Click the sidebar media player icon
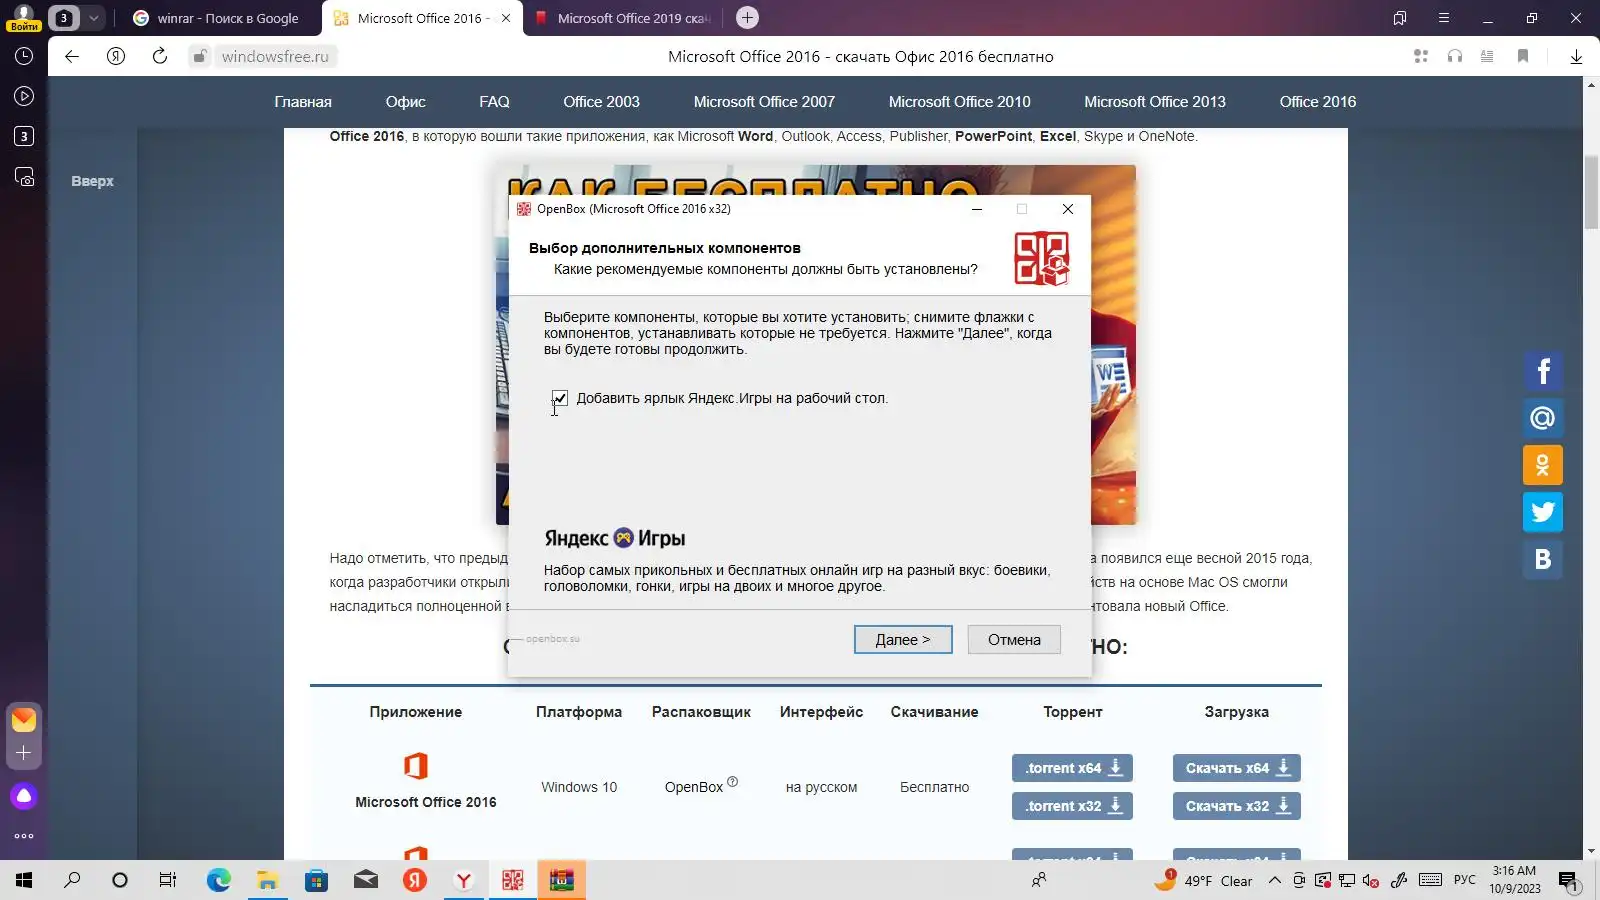The image size is (1600, 900). point(24,96)
